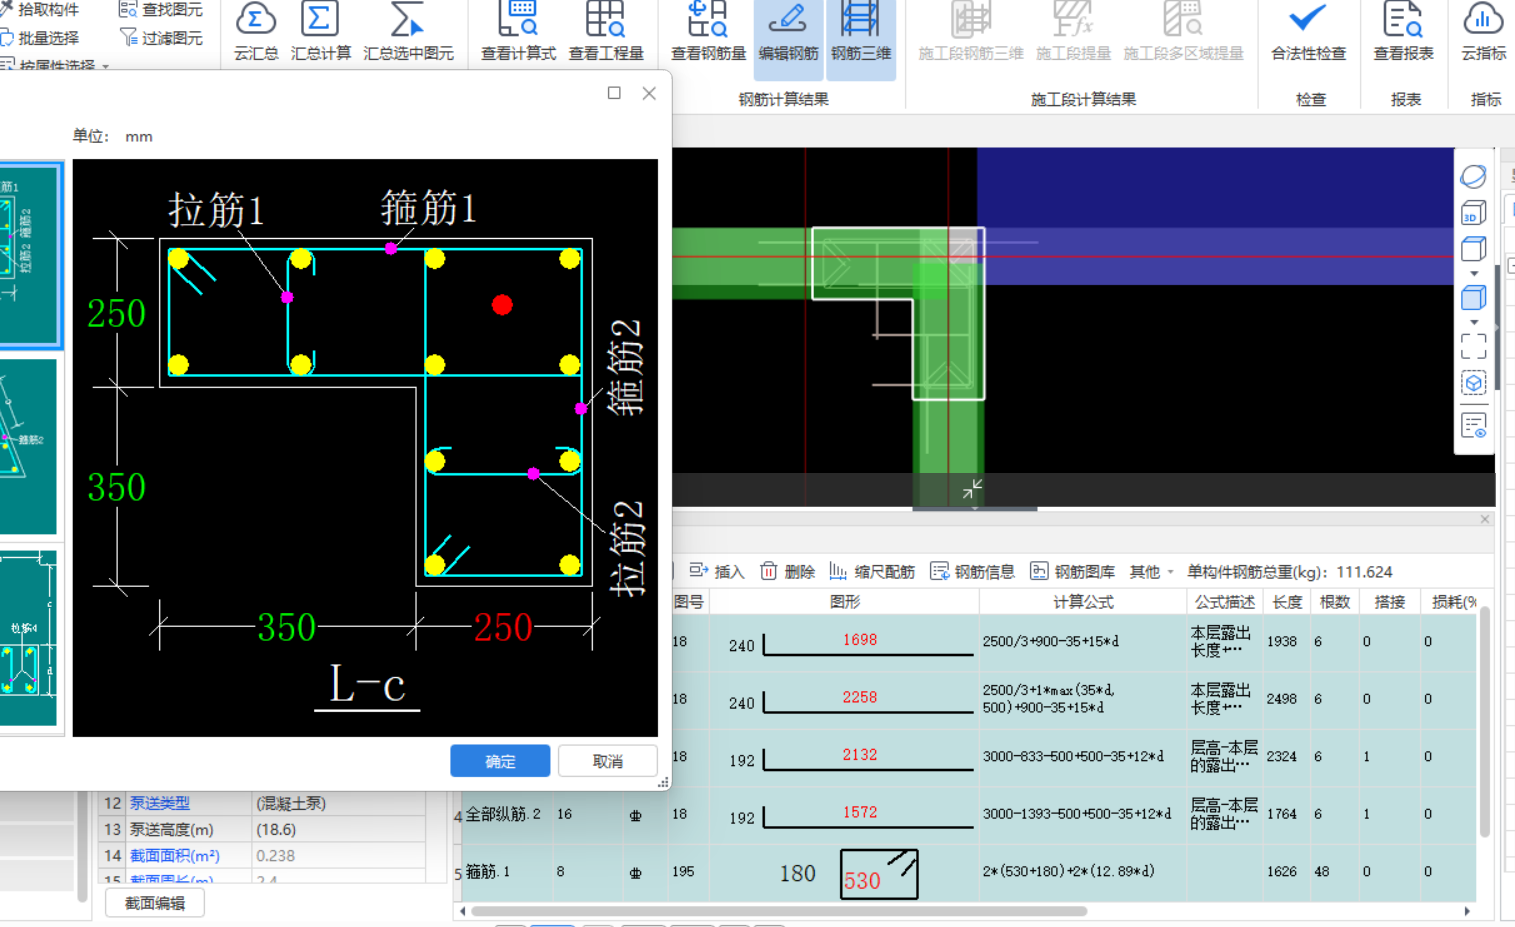Select the shape cell with 2258
Viewport: 1515px width, 927px height.
(x=845, y=699)
